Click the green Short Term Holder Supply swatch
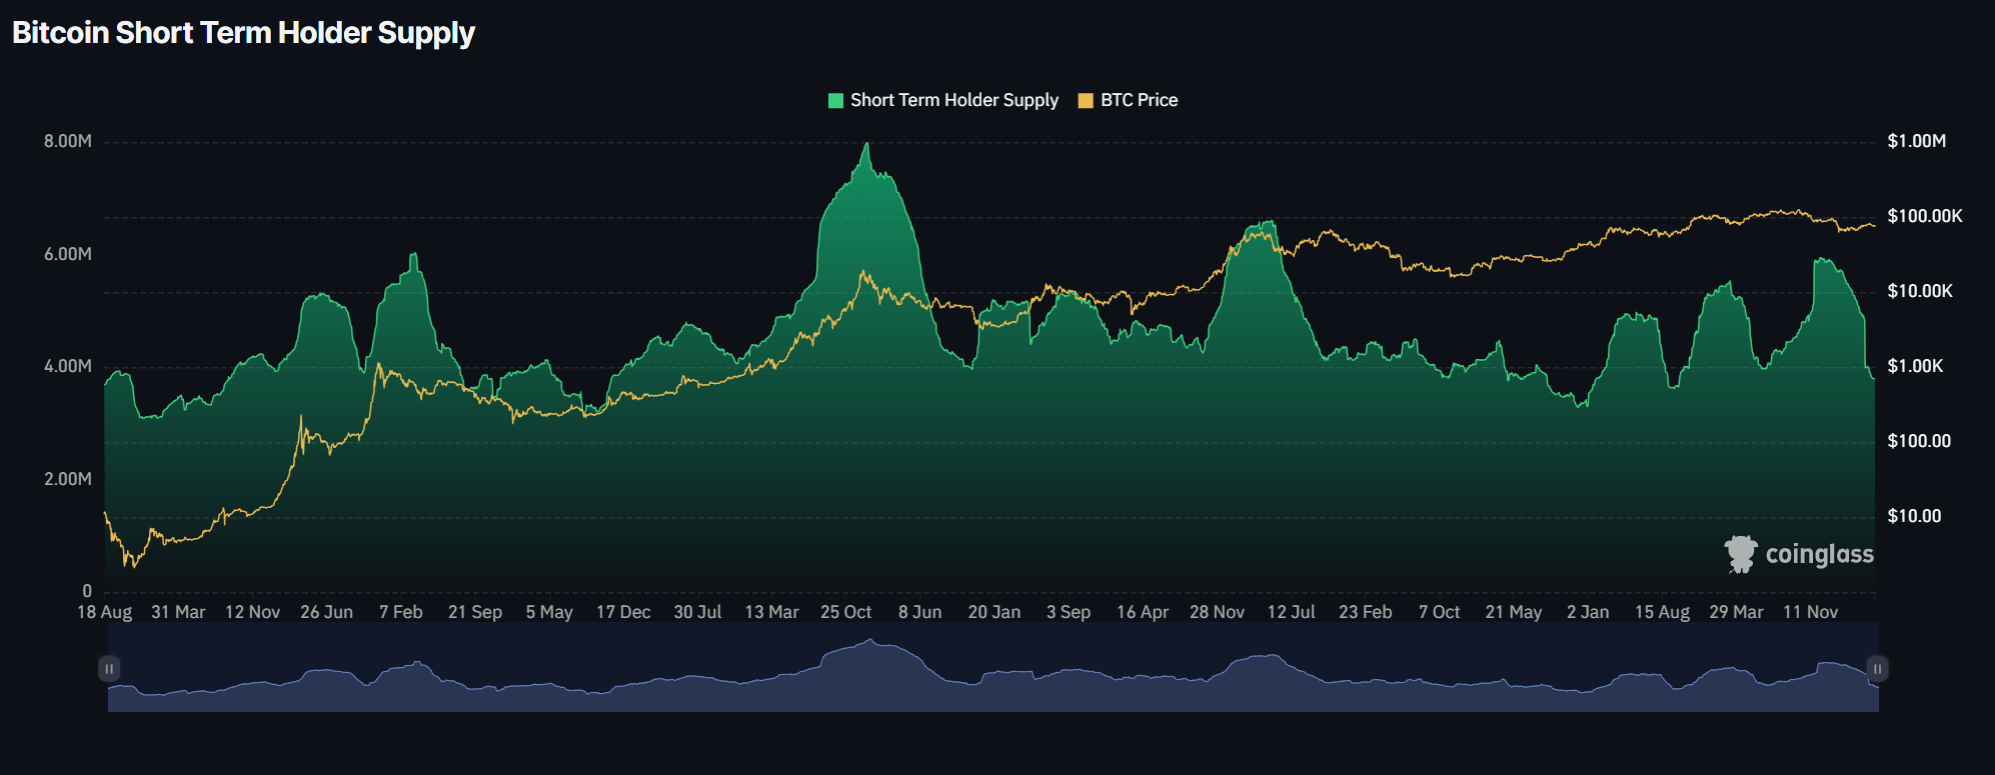Screen dimensions: 1995x775 click(836, 100)
